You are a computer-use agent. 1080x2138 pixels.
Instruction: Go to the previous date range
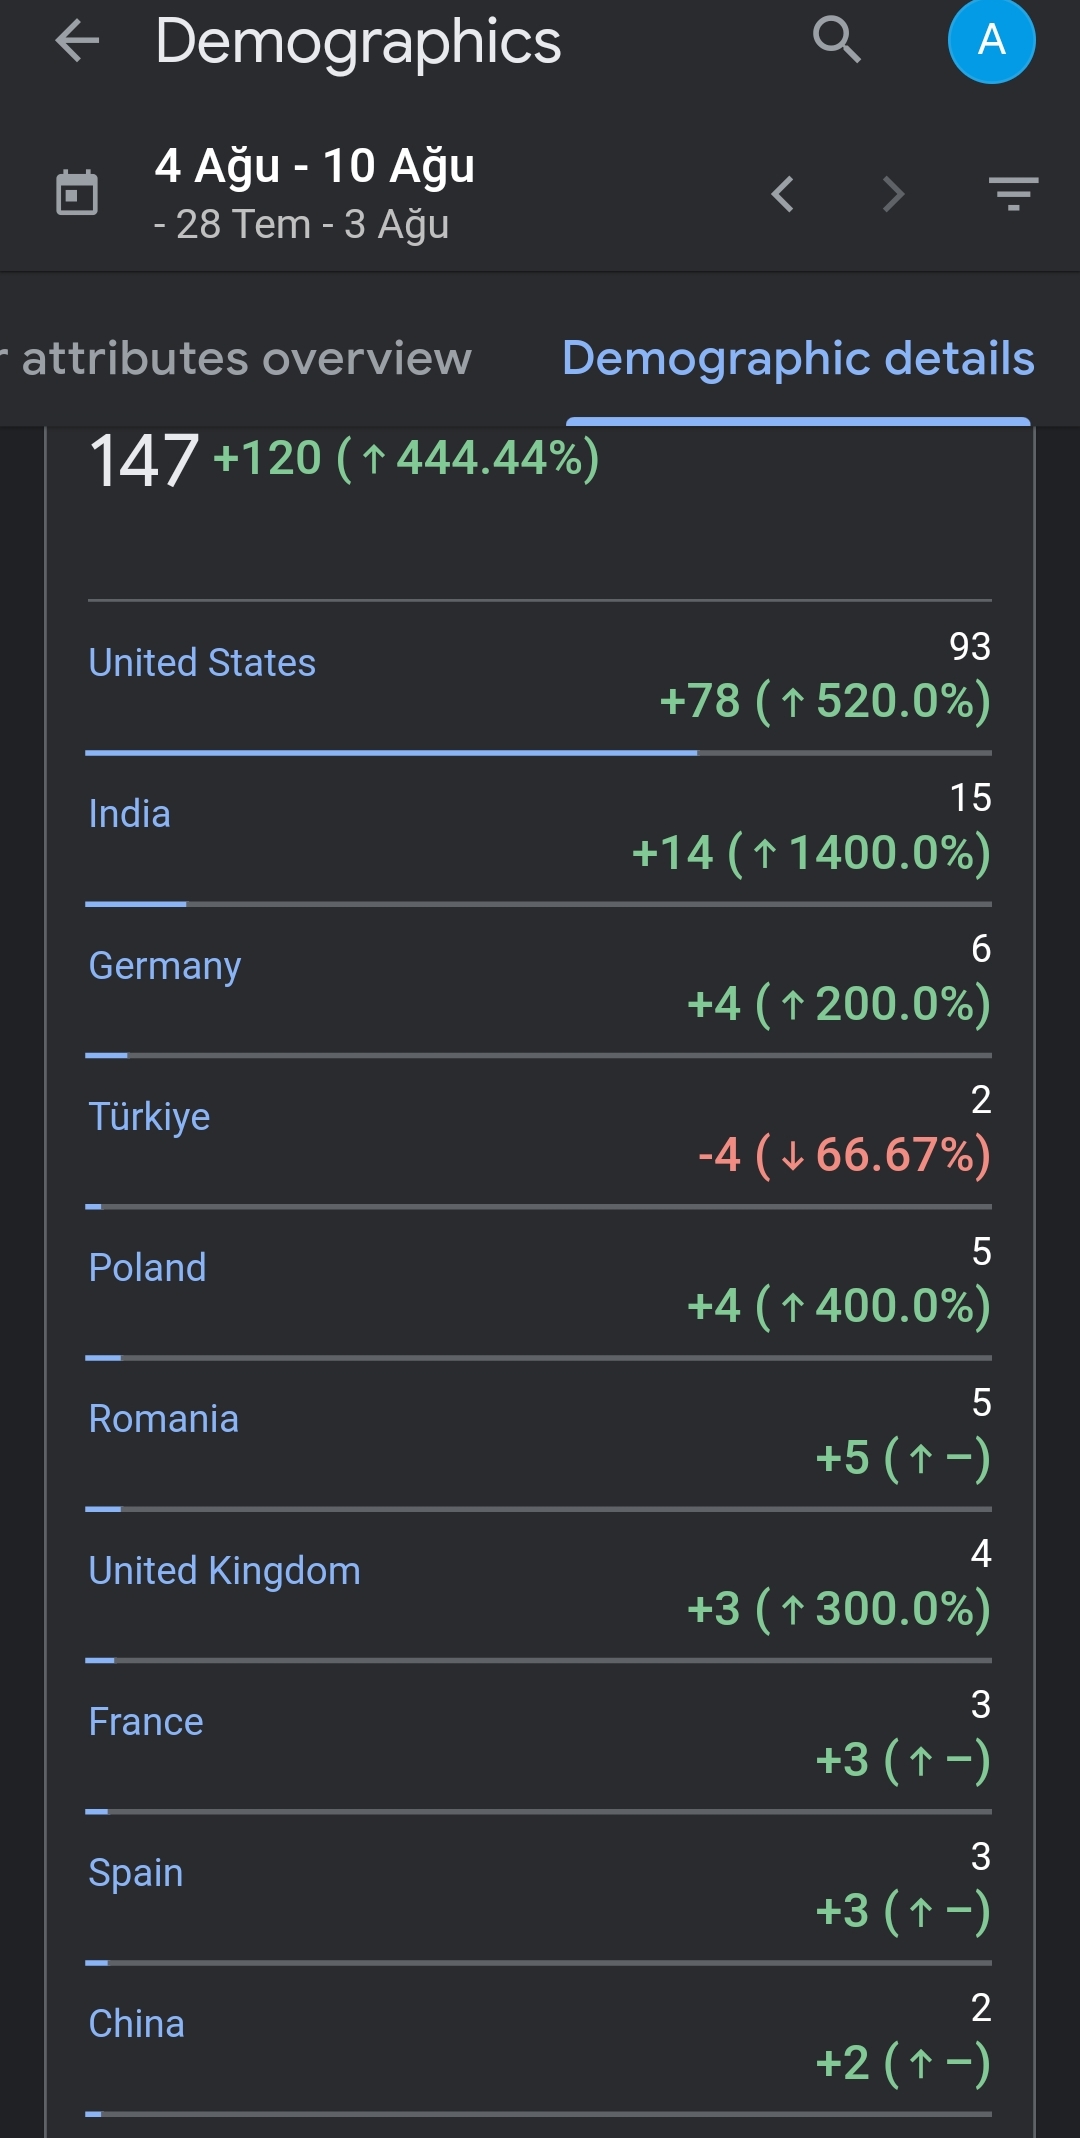point(783,194)
